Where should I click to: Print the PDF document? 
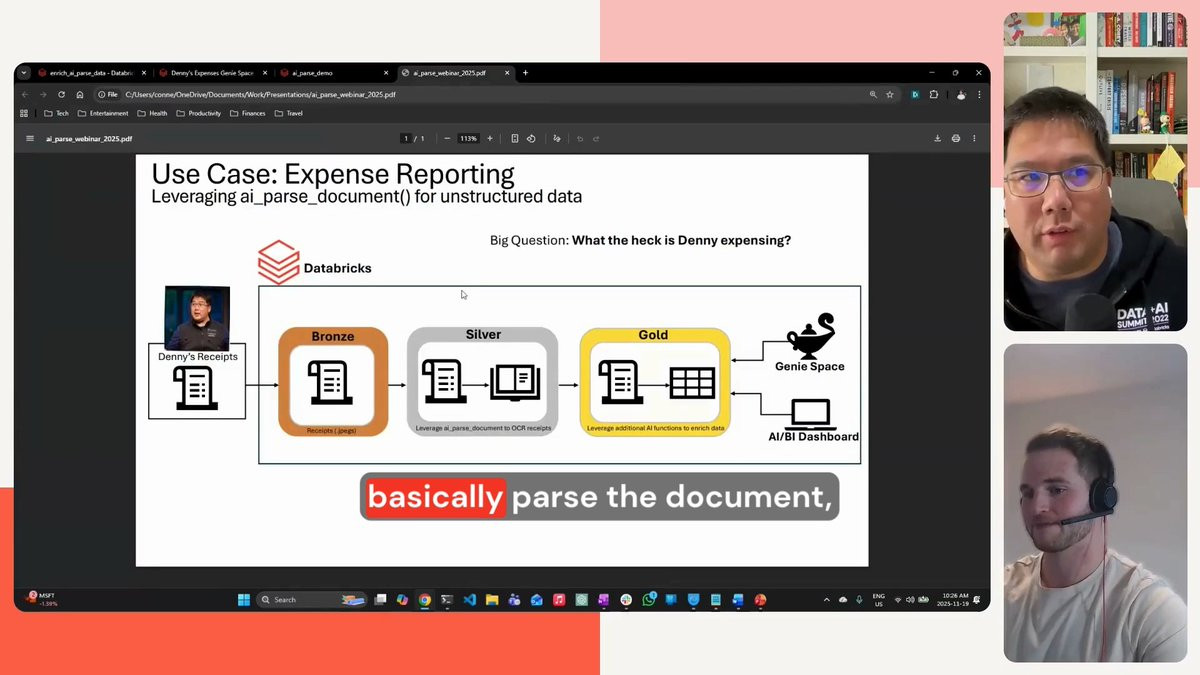click(956, 139)
